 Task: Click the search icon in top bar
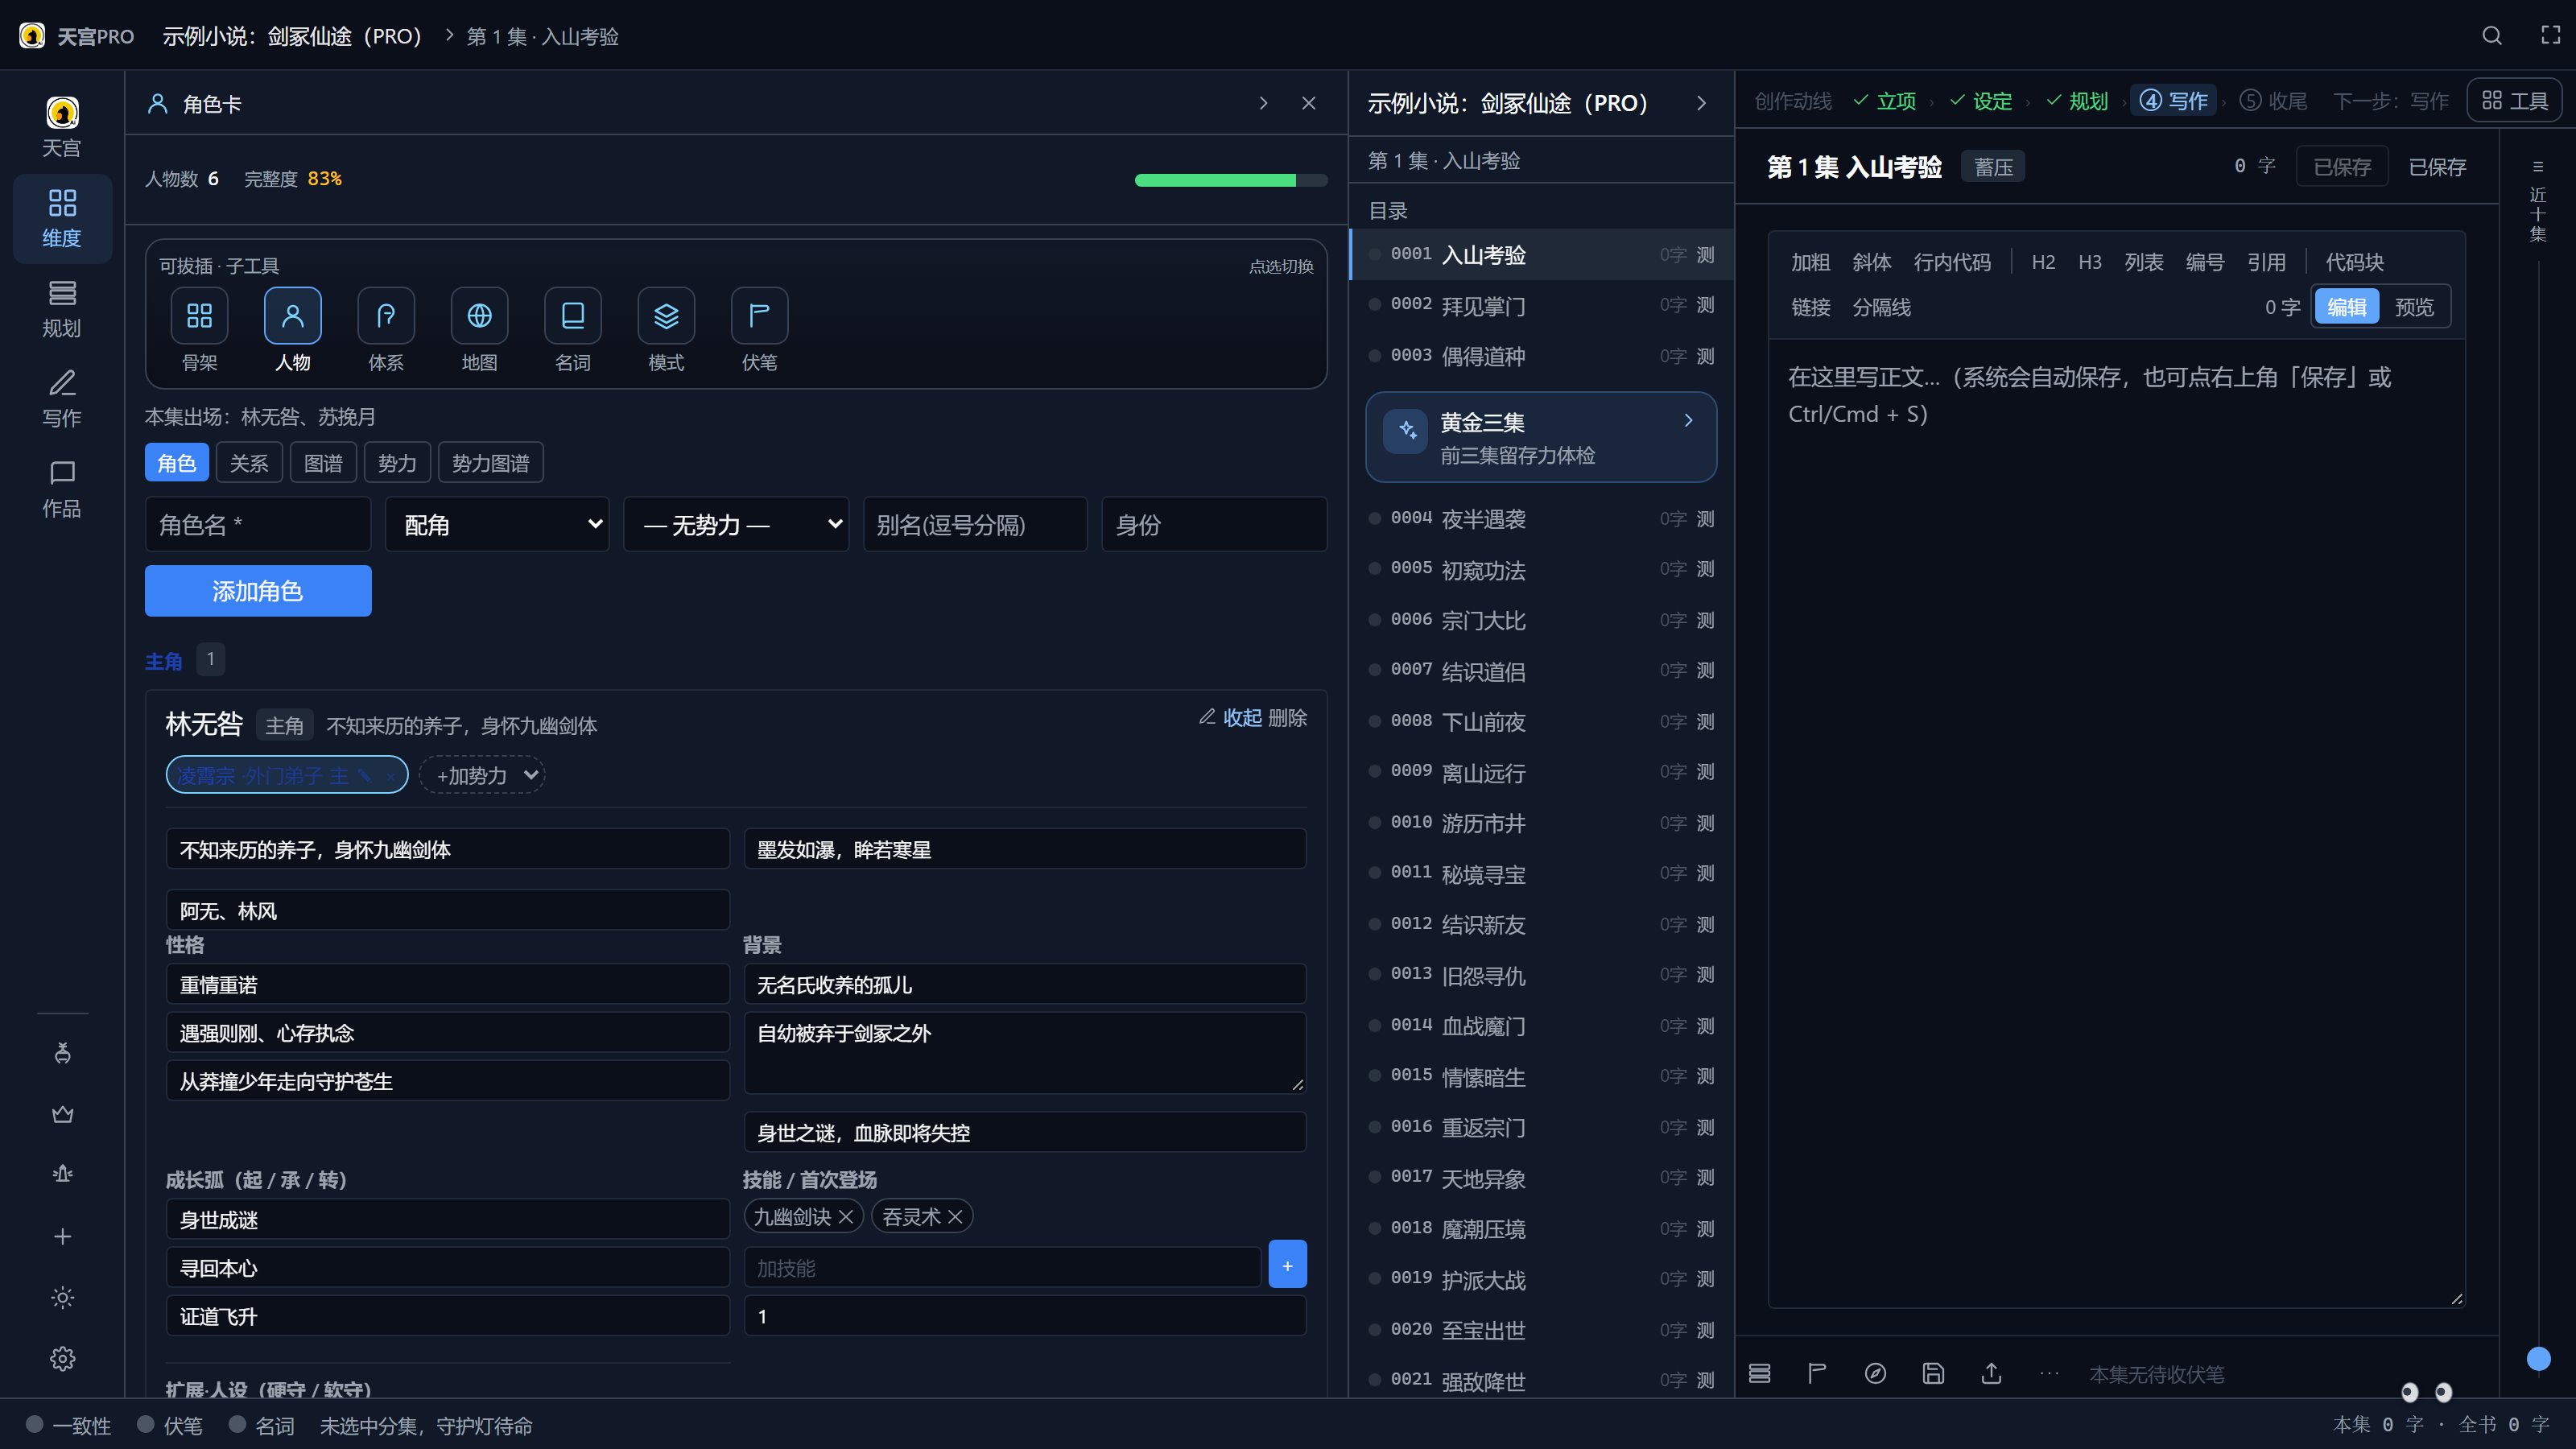(x=2491, y=36)
